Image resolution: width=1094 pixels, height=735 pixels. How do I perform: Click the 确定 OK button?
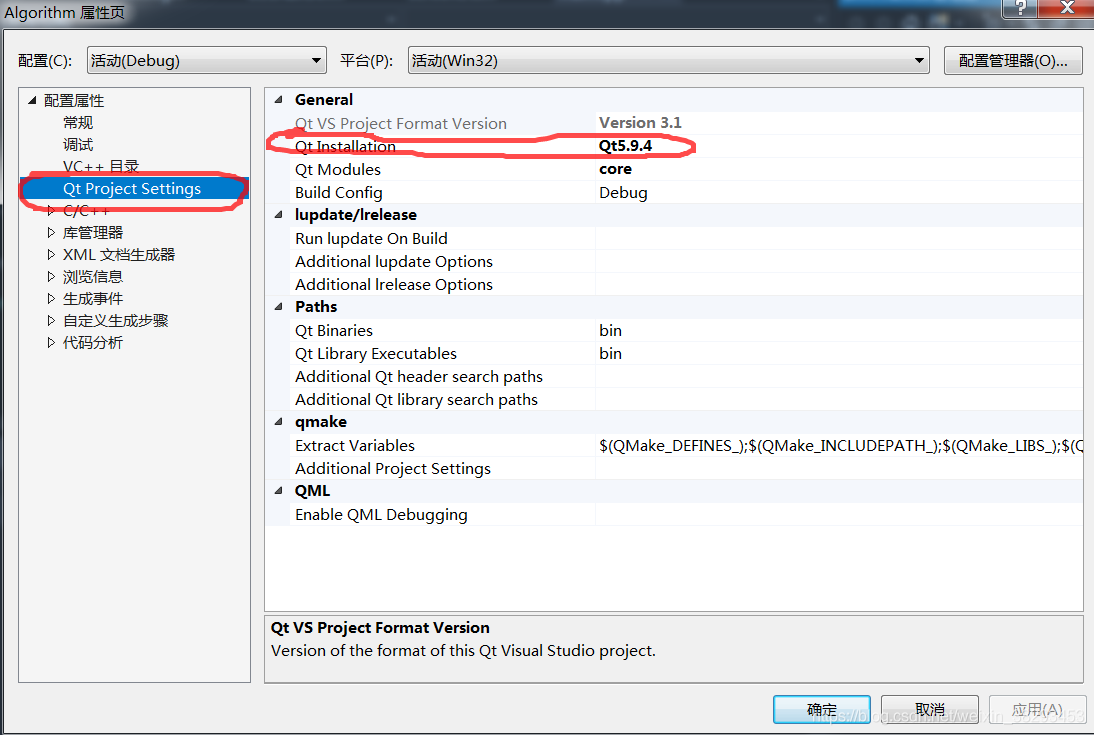821,710
